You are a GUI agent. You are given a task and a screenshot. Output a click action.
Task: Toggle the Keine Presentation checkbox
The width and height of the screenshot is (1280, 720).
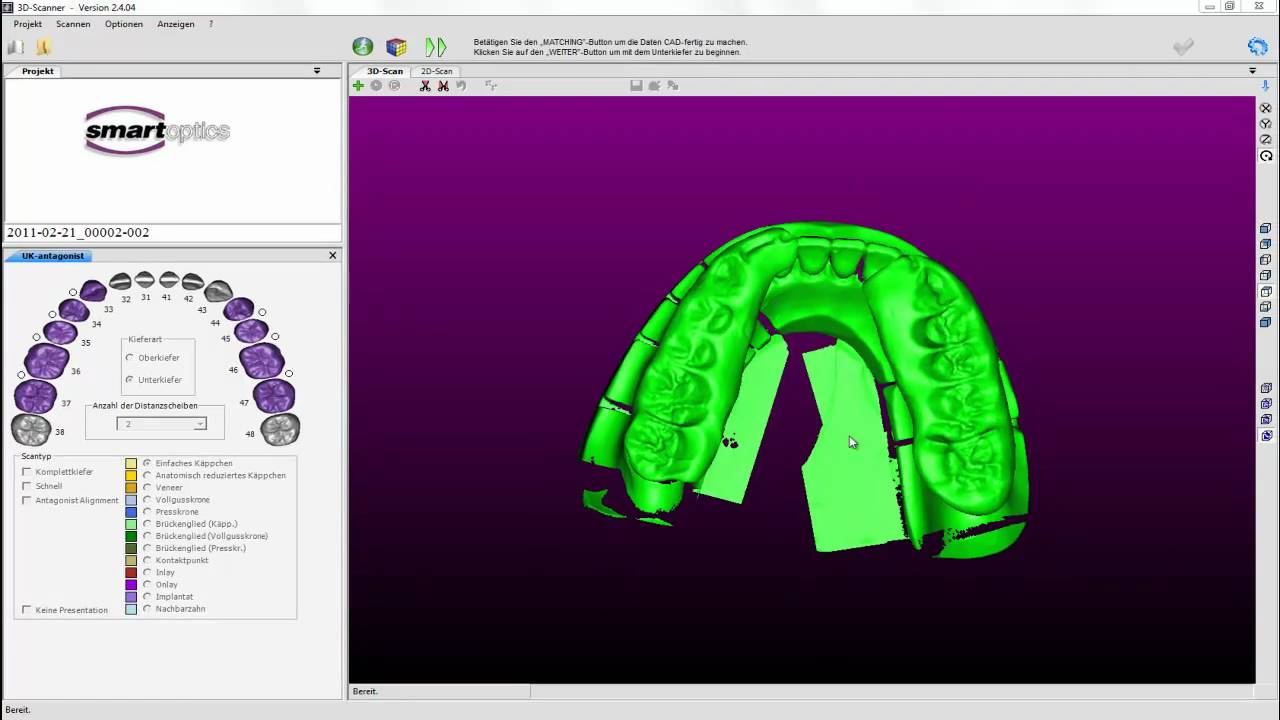coord(27,610)
